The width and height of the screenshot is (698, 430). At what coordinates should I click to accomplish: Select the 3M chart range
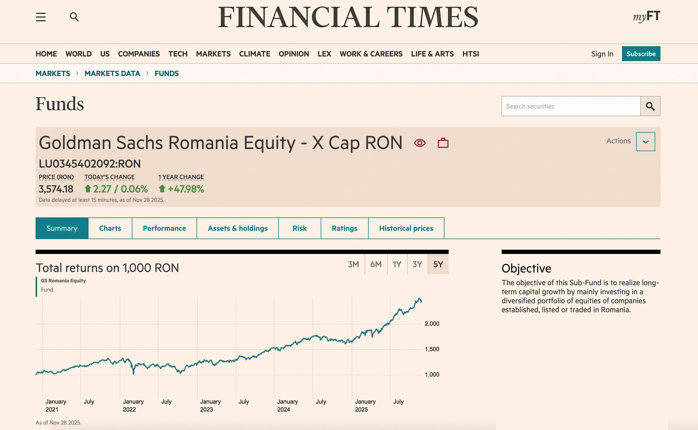[x=353, y=264]
